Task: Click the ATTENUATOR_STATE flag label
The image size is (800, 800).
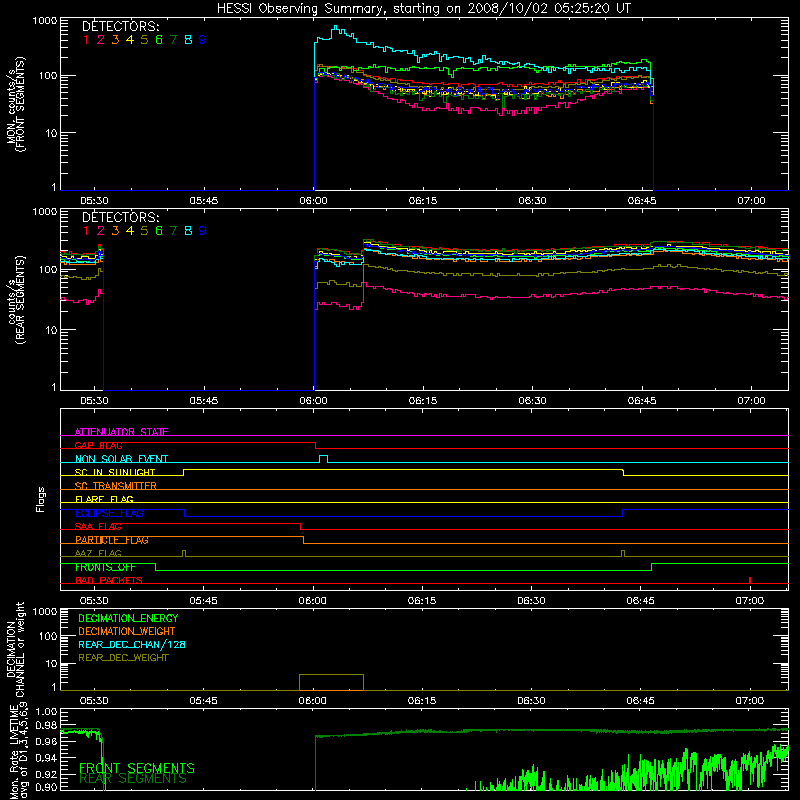Action: tap(121, 432)
